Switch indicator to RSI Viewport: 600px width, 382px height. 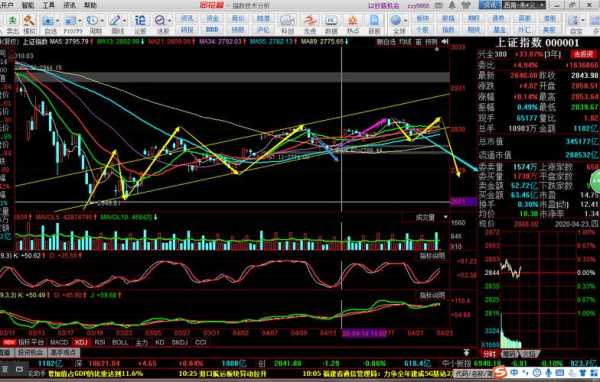click(99, 342)
